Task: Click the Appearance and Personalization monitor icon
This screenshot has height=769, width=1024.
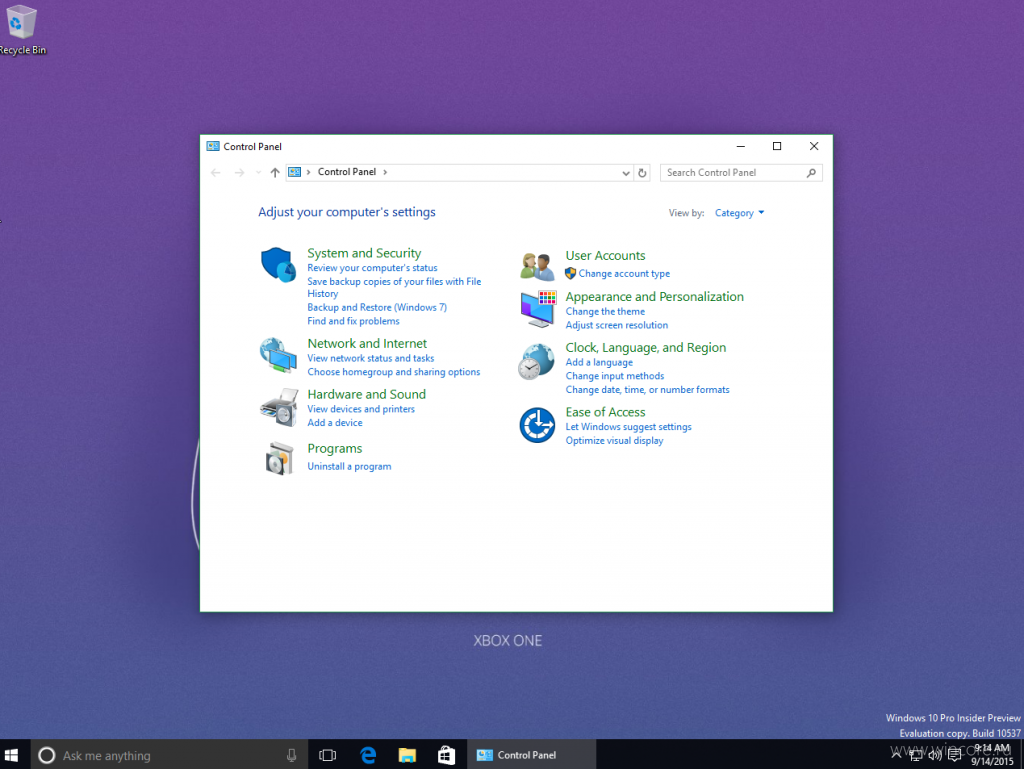Action: click(538, 309)
